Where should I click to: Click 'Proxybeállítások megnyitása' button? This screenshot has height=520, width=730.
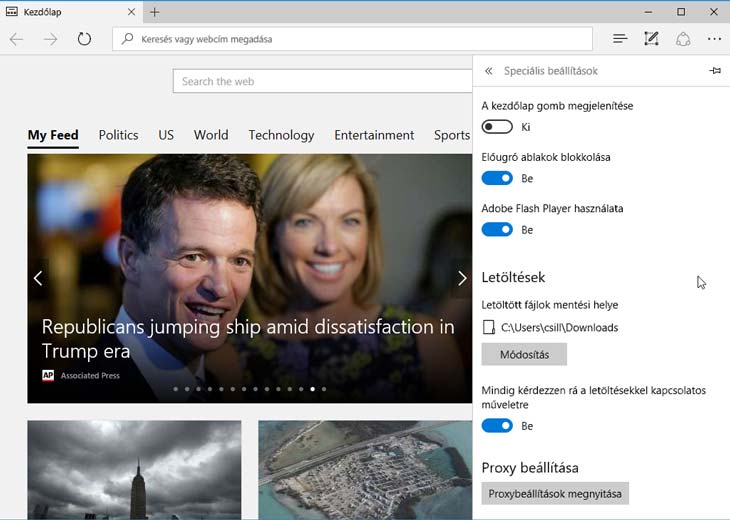pos(555,494)
